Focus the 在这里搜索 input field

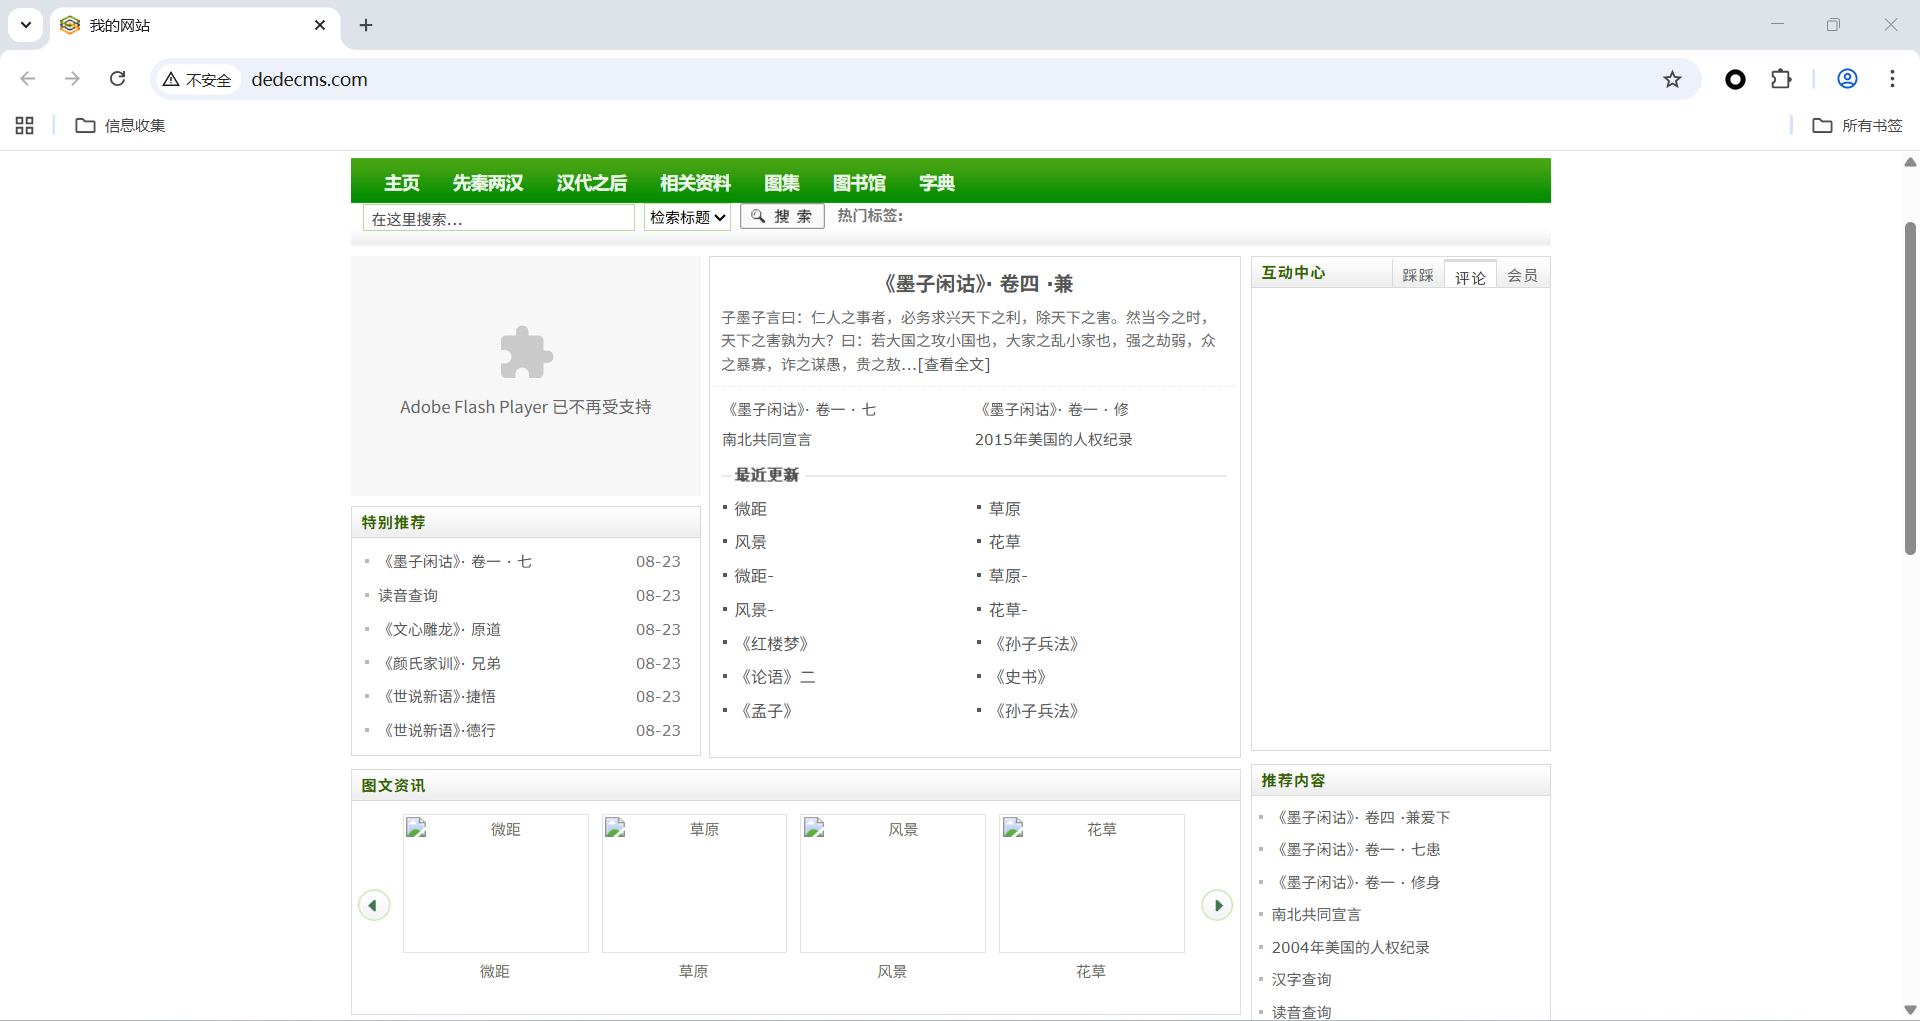(x=499, y=218)
